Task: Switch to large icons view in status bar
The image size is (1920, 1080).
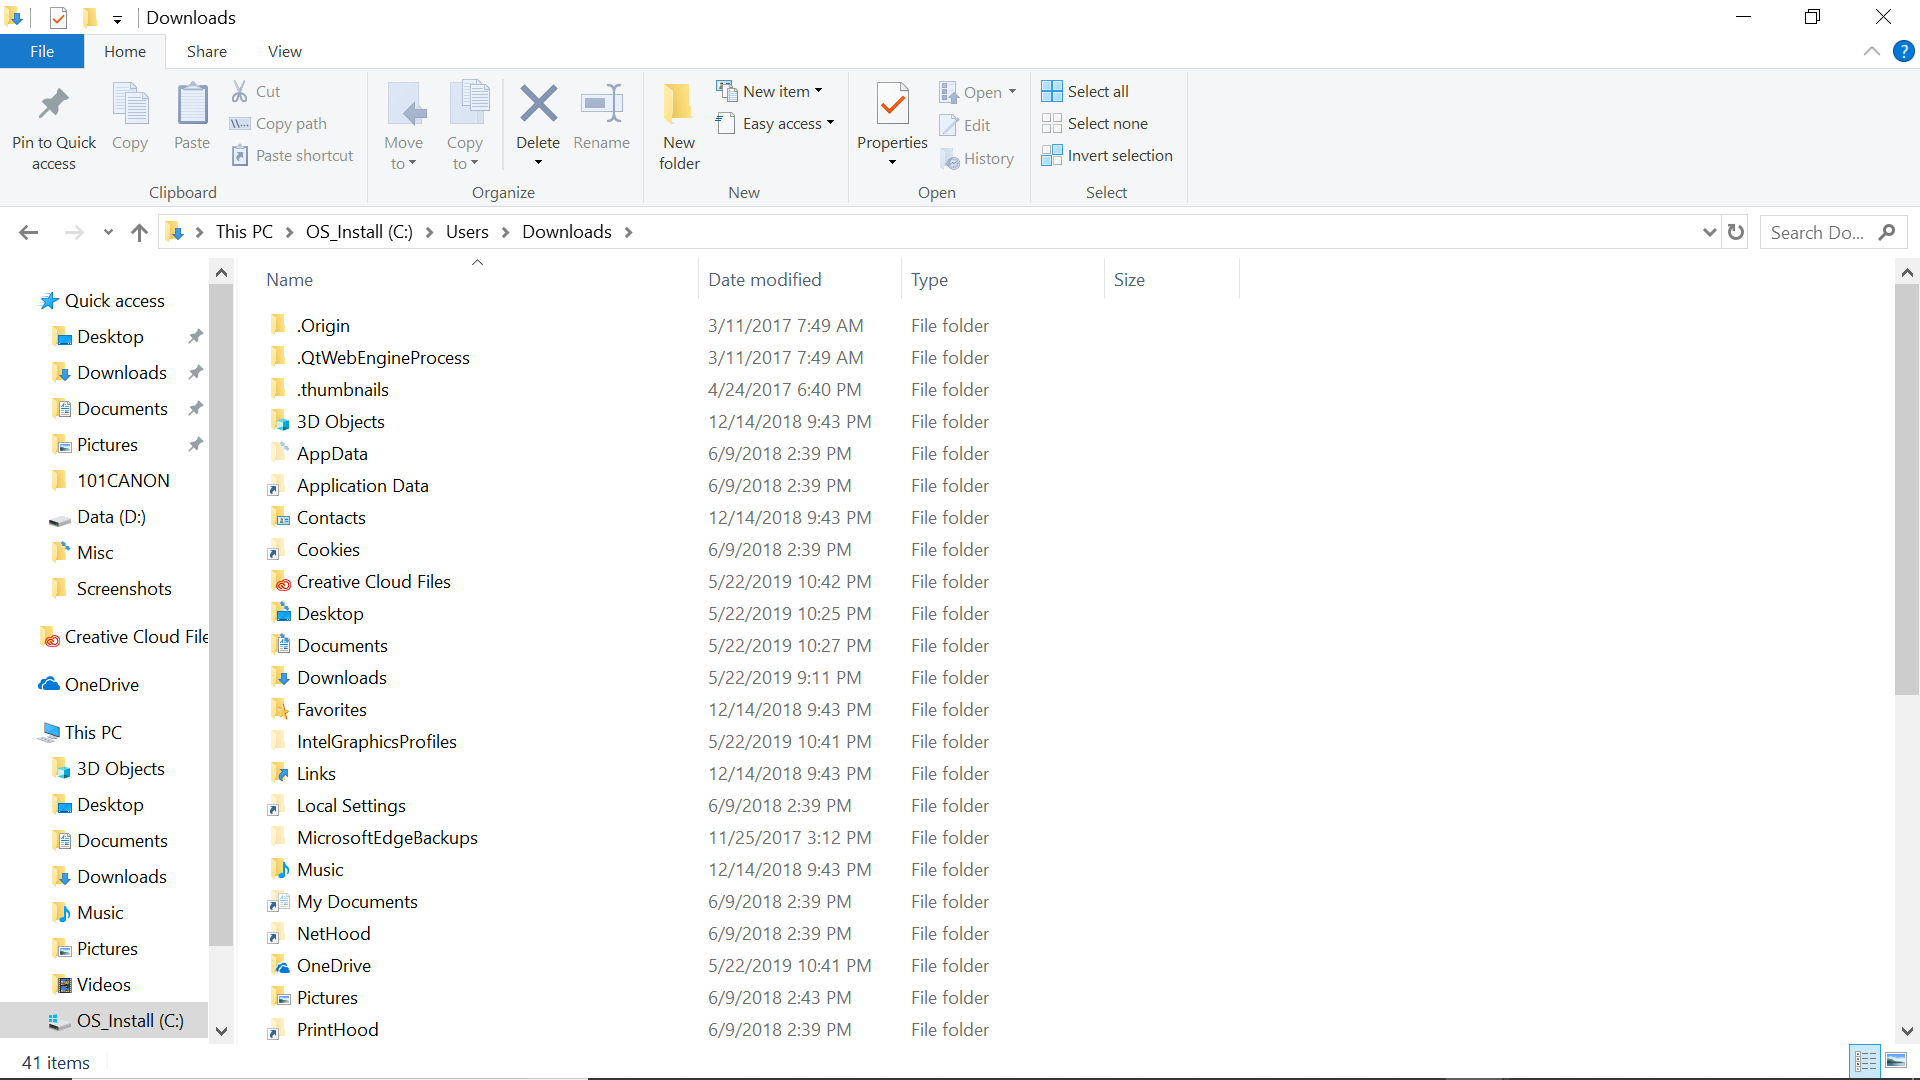Action: point(1896,1061)
